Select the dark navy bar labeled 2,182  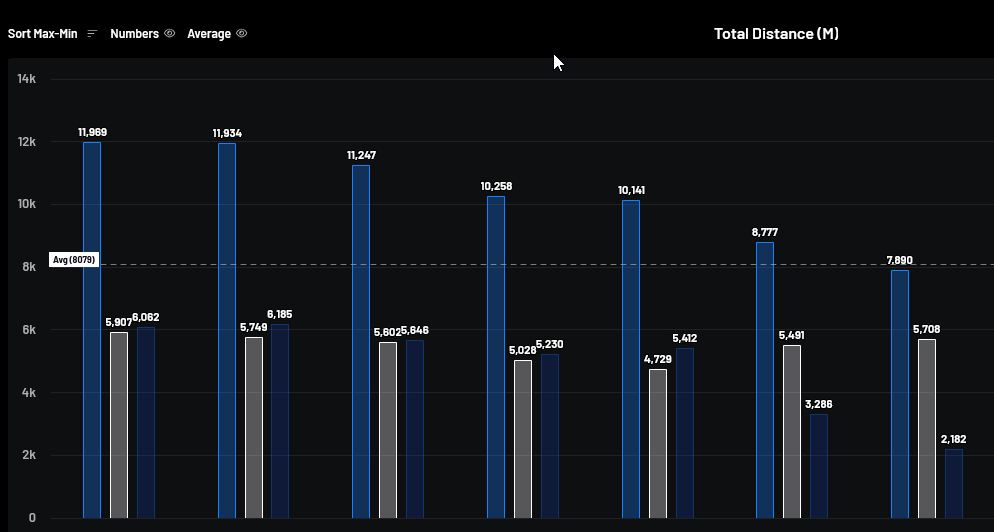(x=953, y=483)
